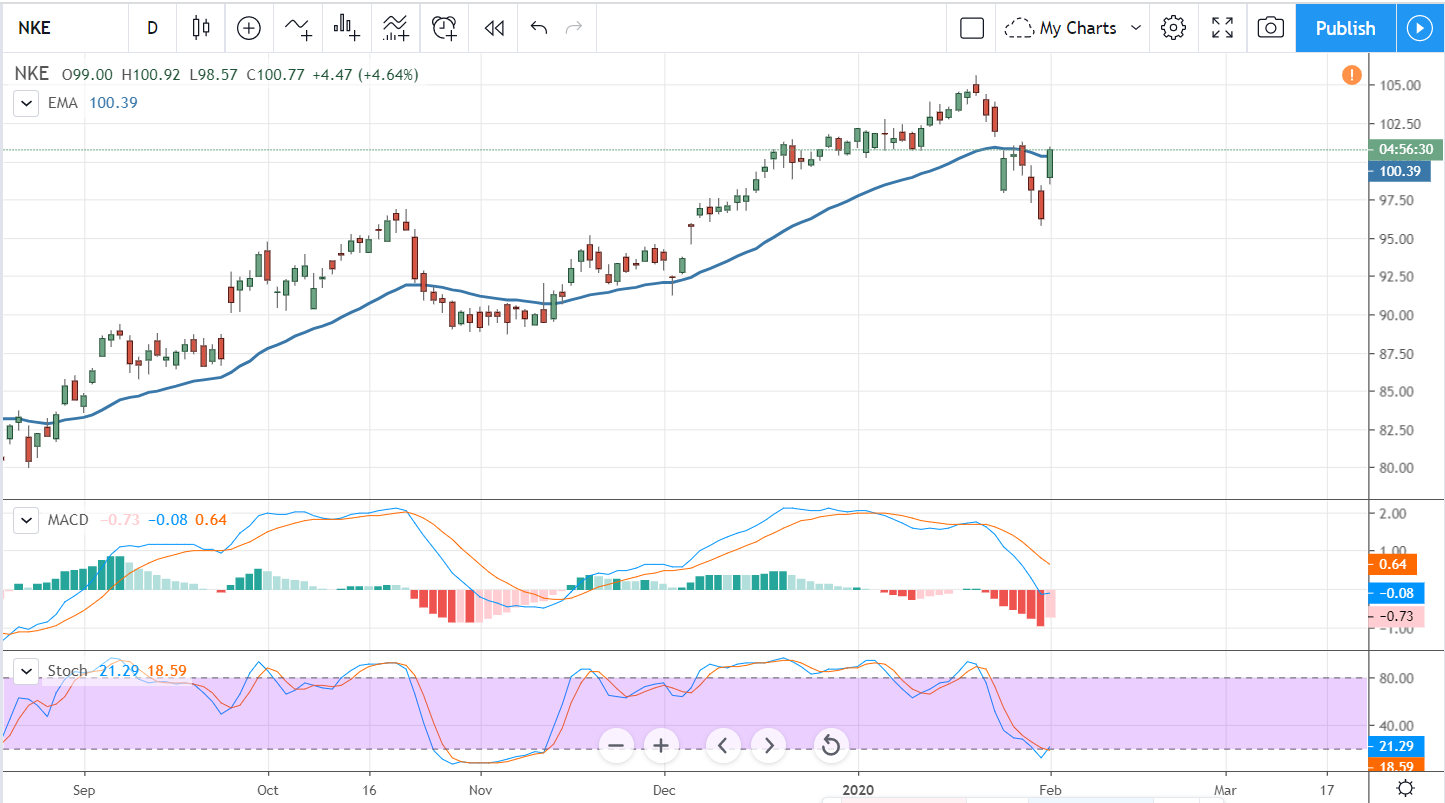1445x803 pixels.
Task: Zoom out with the minus button
Action: [615, 745]
